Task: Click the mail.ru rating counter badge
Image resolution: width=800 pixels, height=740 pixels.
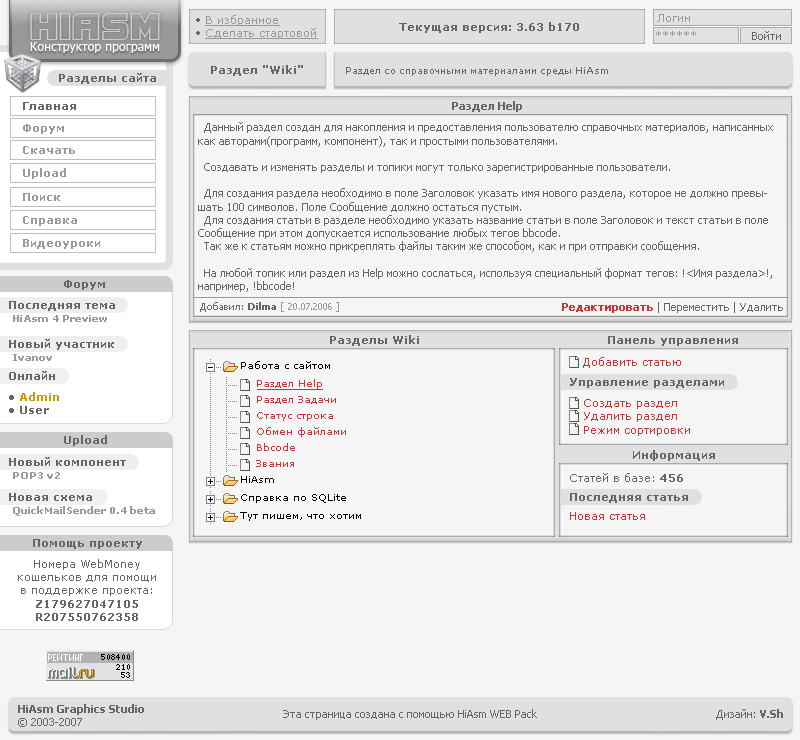Action: (x=90, y=666)
